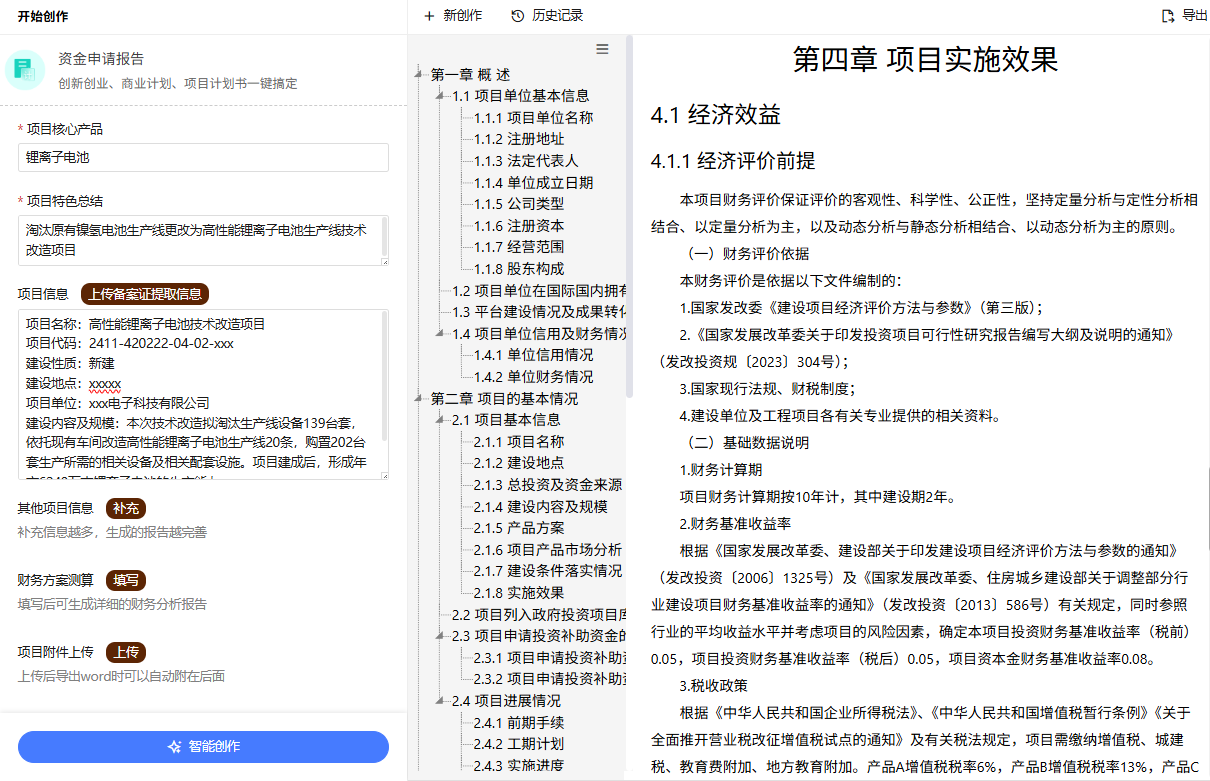
Task: Start 智能创作 generation
Action: coord(203,747)
